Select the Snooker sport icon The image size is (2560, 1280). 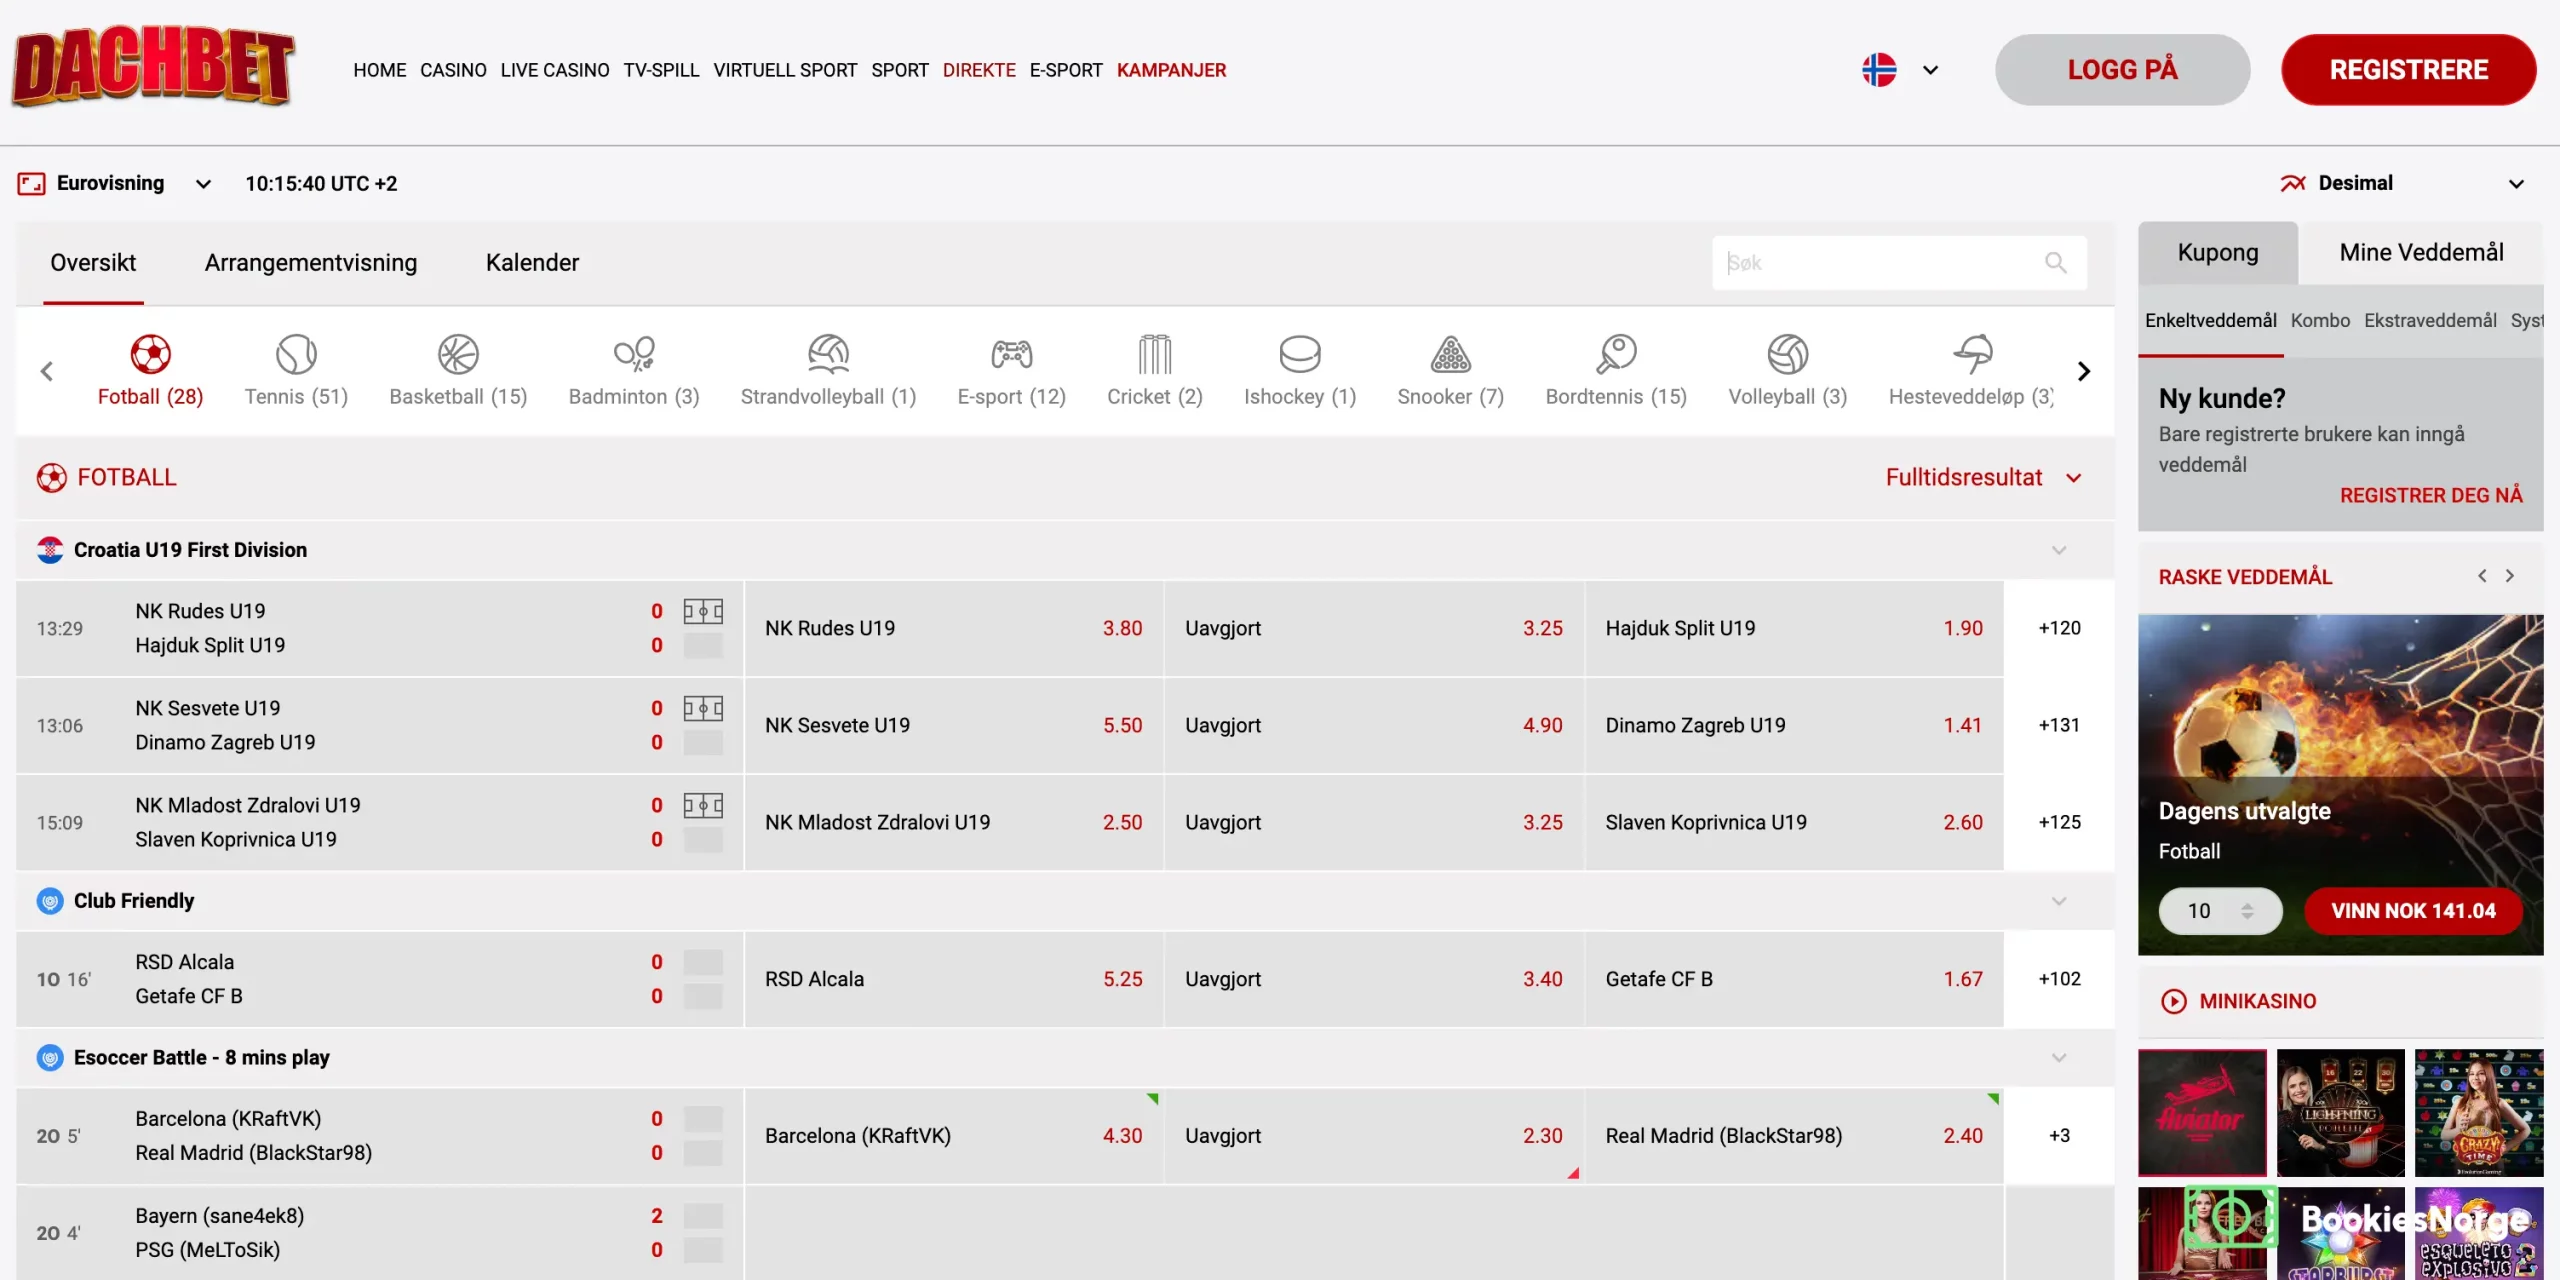1450,354
